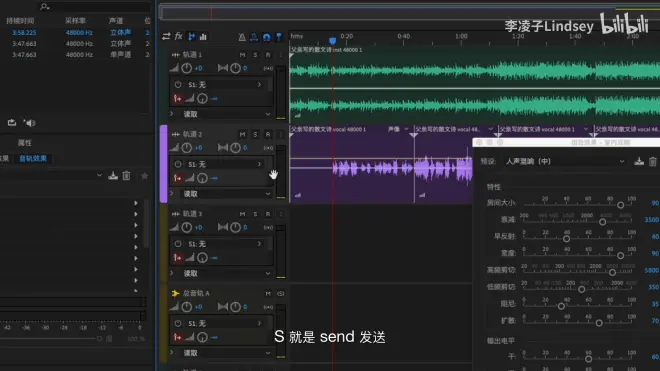The width and height of the screenshot is (660, 371).
Task: Toggle the blue headphone monitoring icon
Action: pyautogui.click(x=266, y=37)
